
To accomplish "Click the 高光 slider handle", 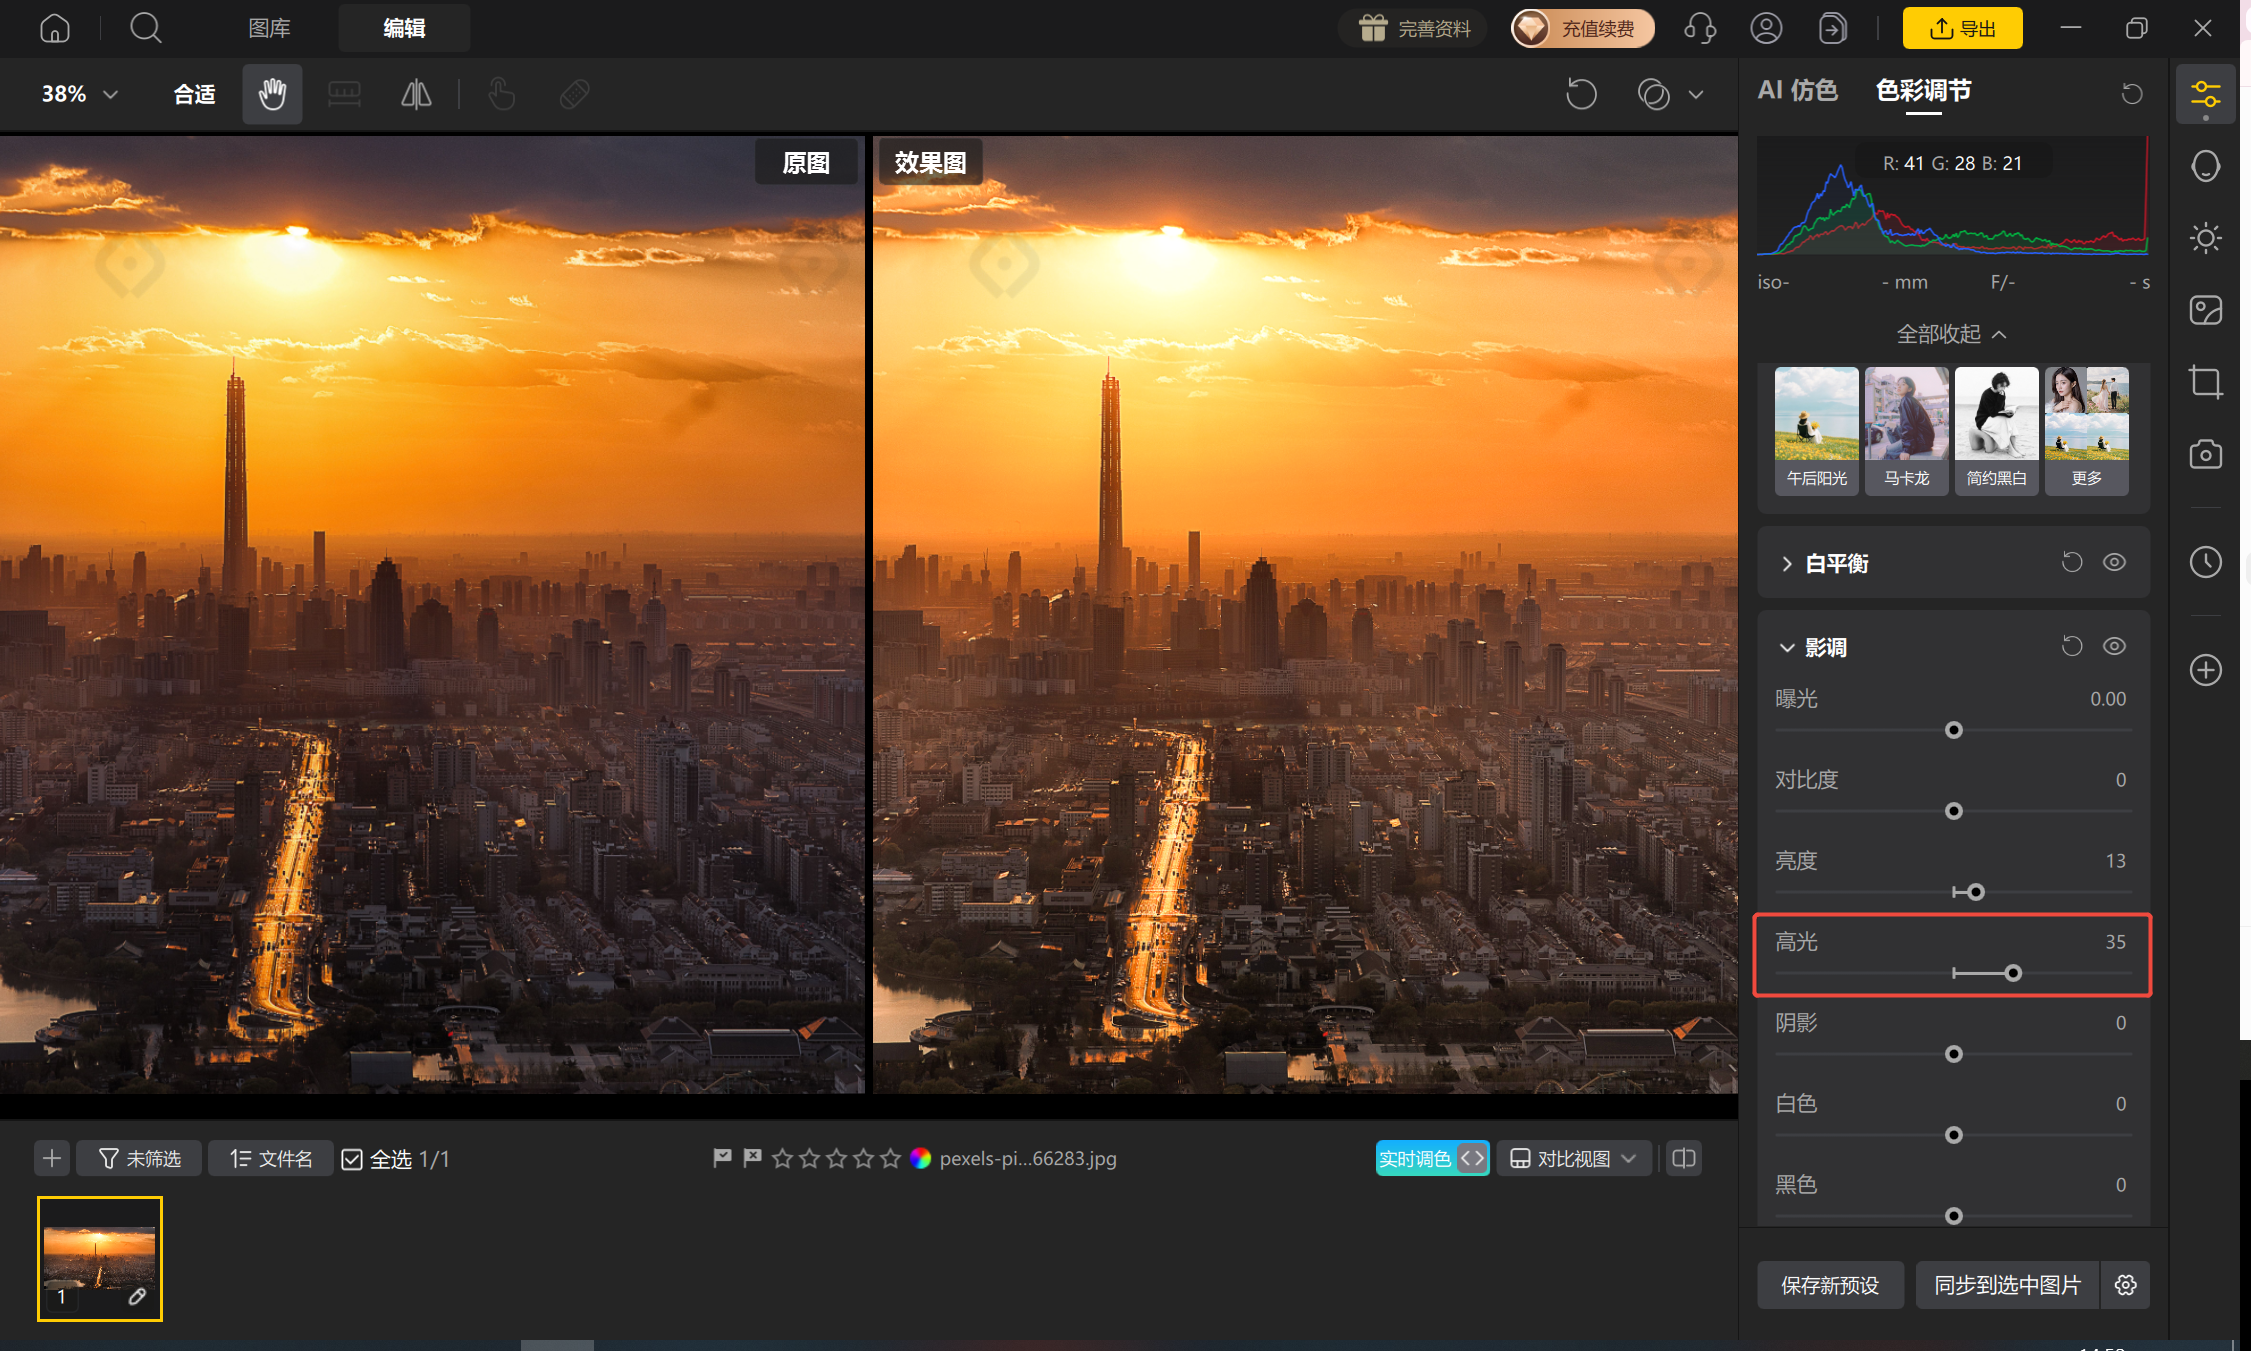I will [2013, 973].
